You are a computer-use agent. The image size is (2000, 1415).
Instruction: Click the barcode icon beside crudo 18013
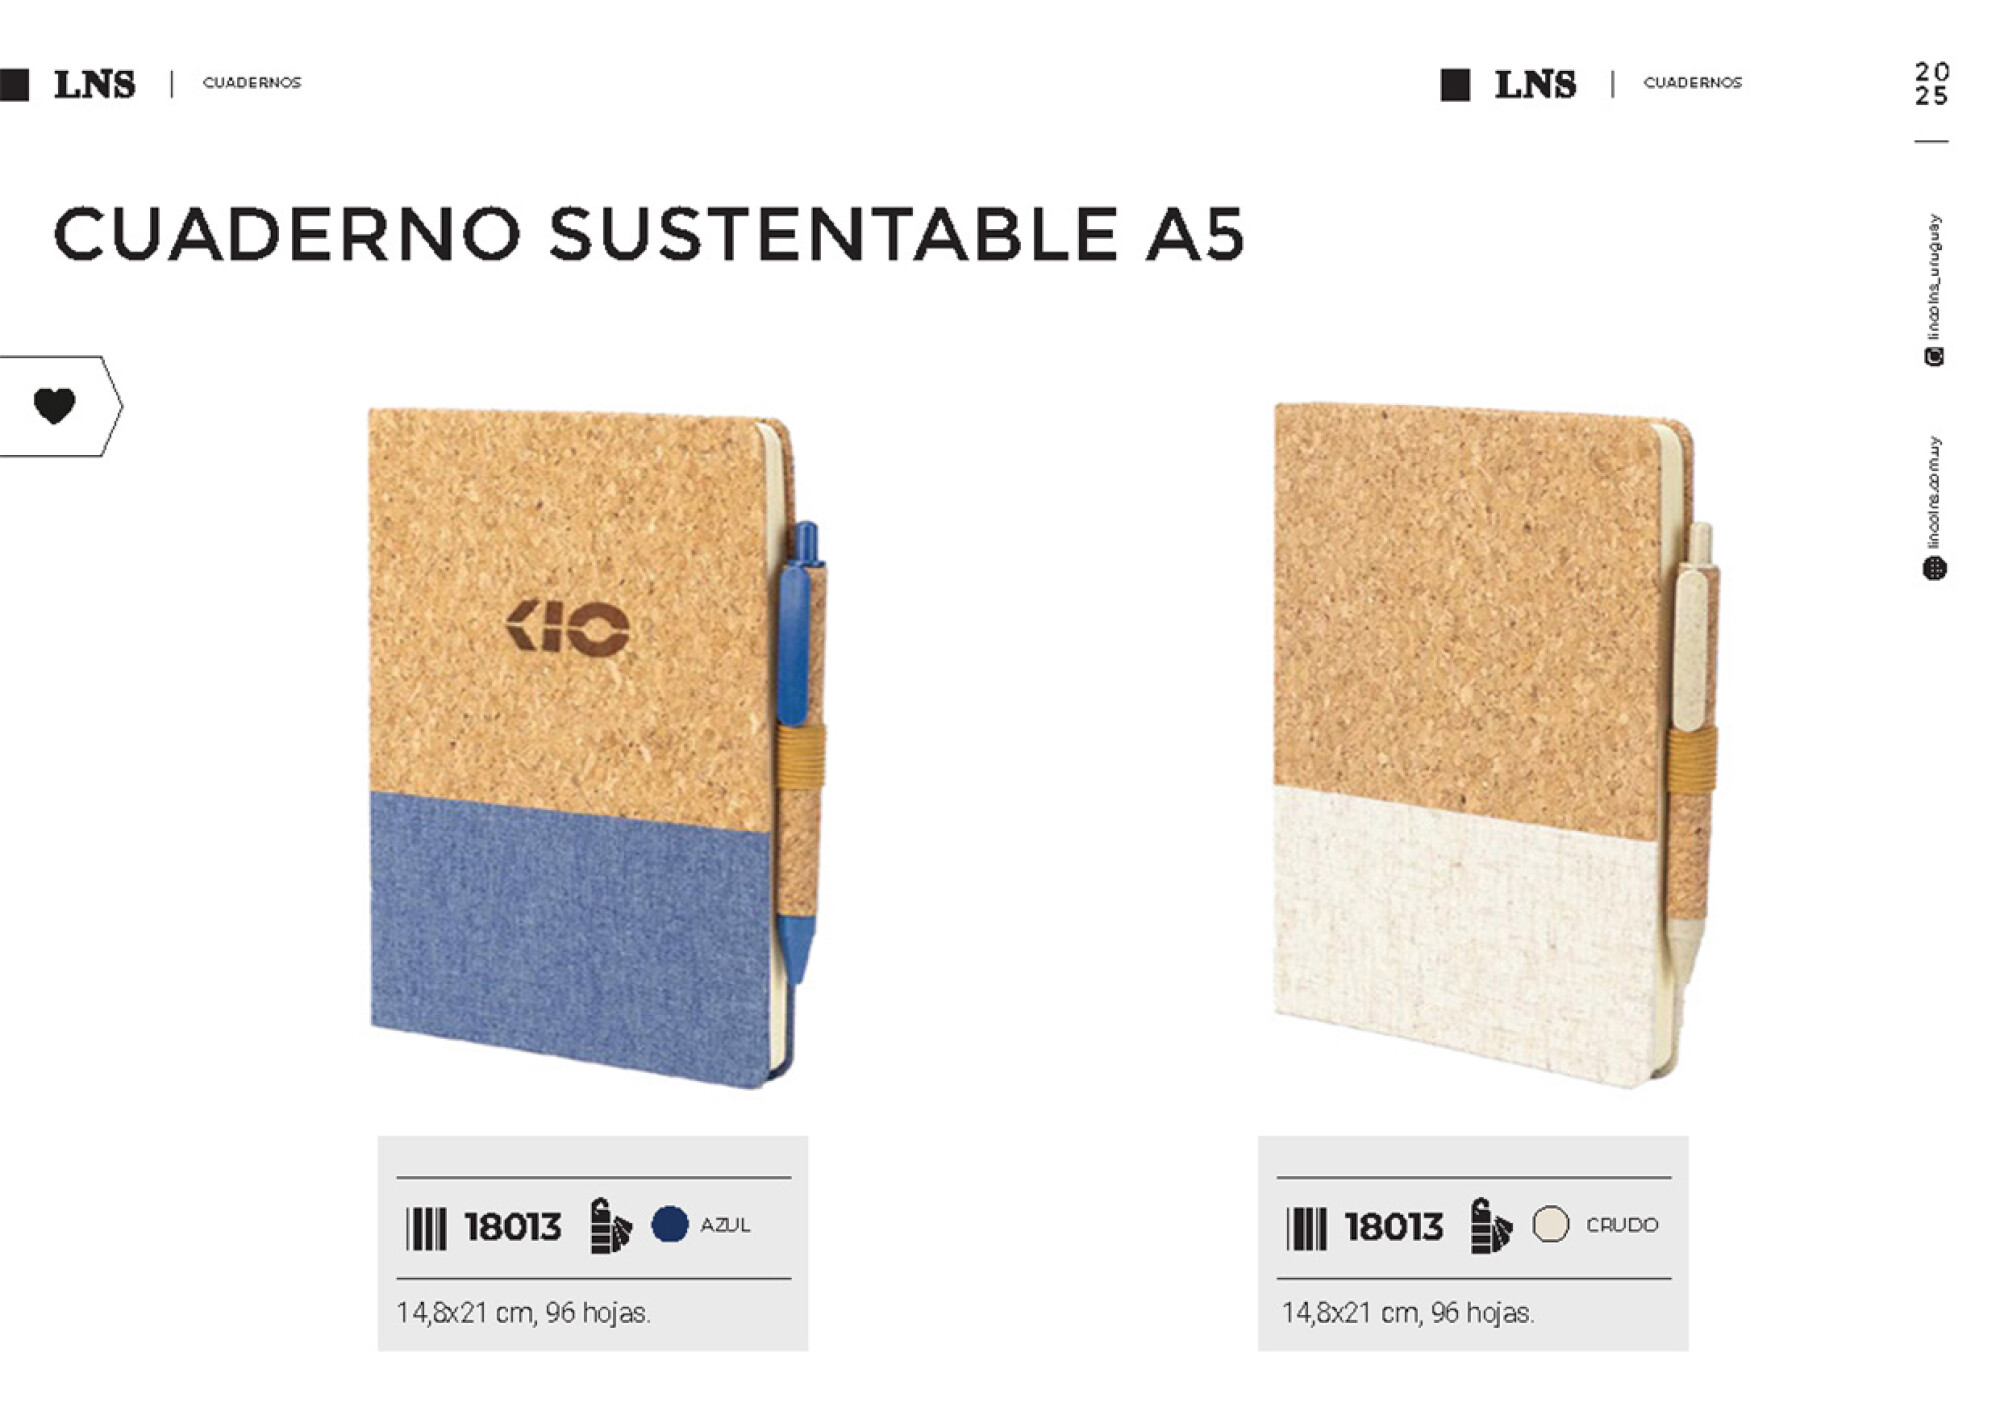(x=1306, y=1228)
